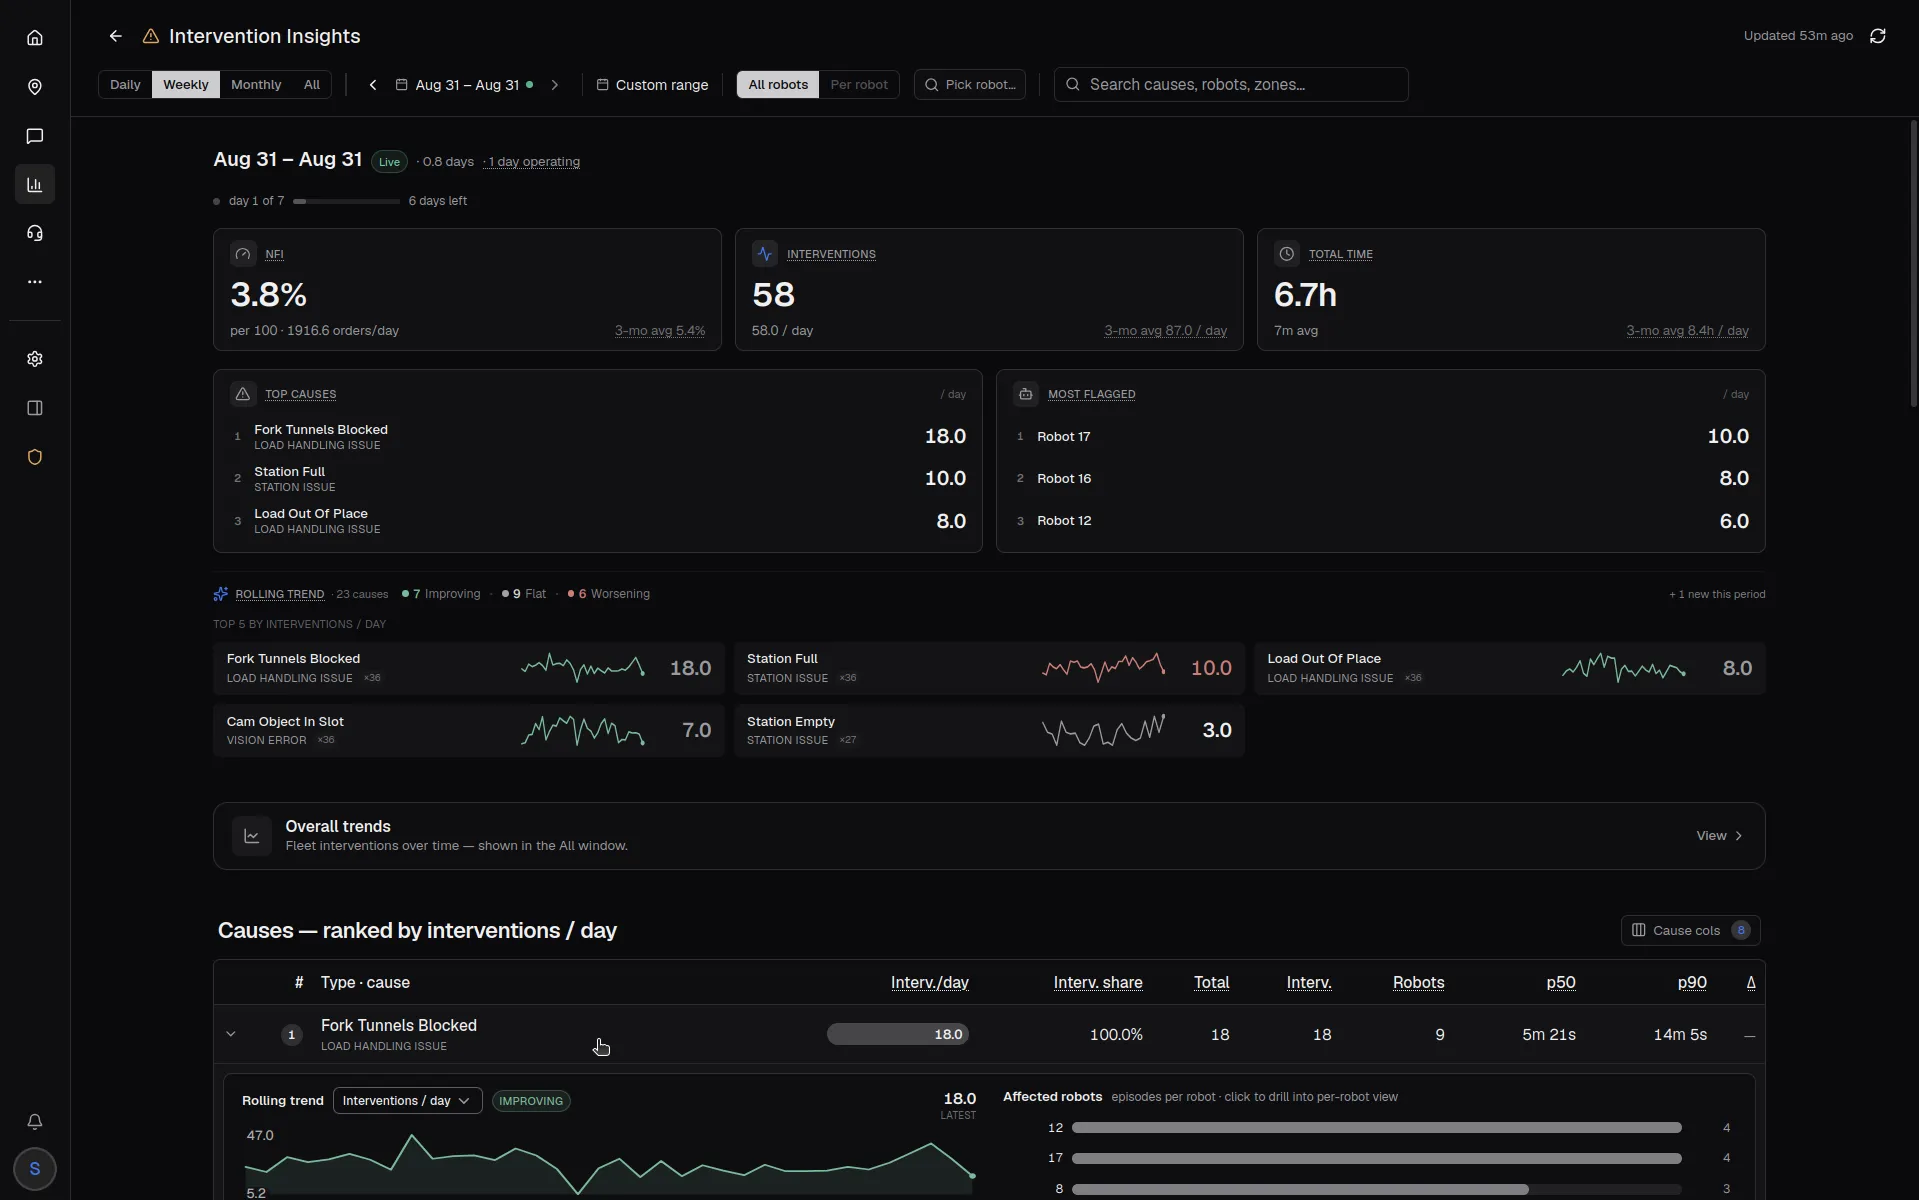Image resolution: width=1919 pixels, height=1200 pixels.
Task: Sort by Interv./day column header
Action: click(x=930, y=983)
